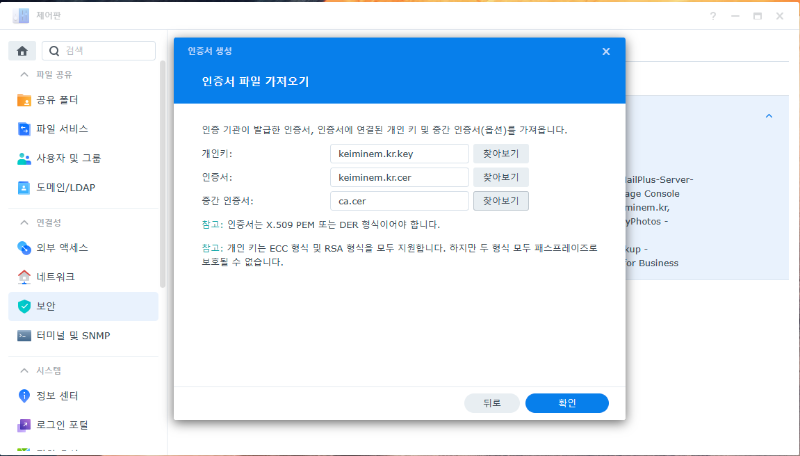
Task: Click the Back (뒤로) button
Action: click(x=492, y=403)
